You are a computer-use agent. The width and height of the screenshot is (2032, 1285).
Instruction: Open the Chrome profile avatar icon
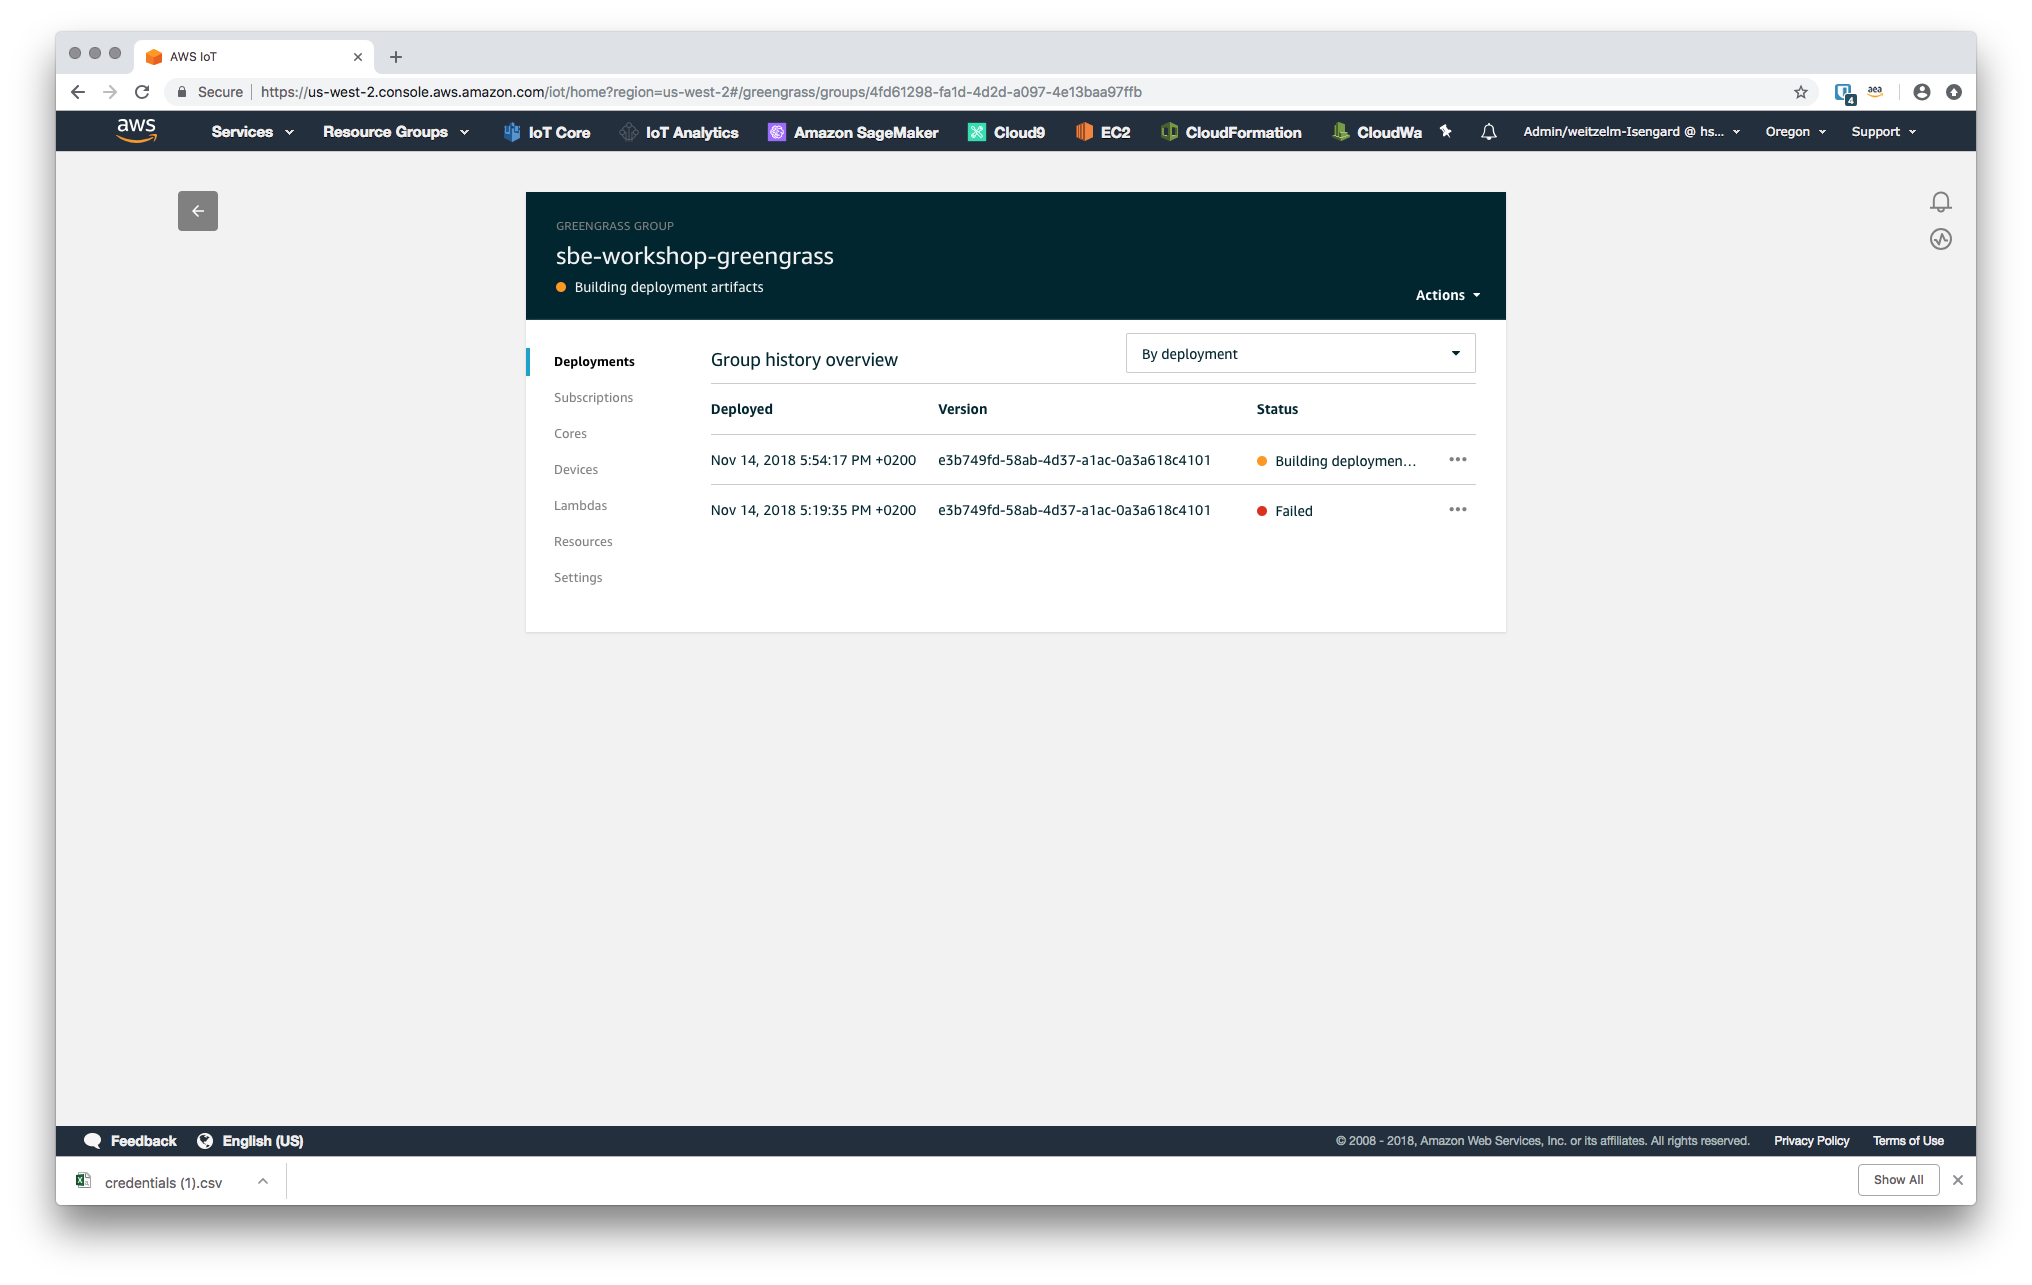[x=1922, y=92]
